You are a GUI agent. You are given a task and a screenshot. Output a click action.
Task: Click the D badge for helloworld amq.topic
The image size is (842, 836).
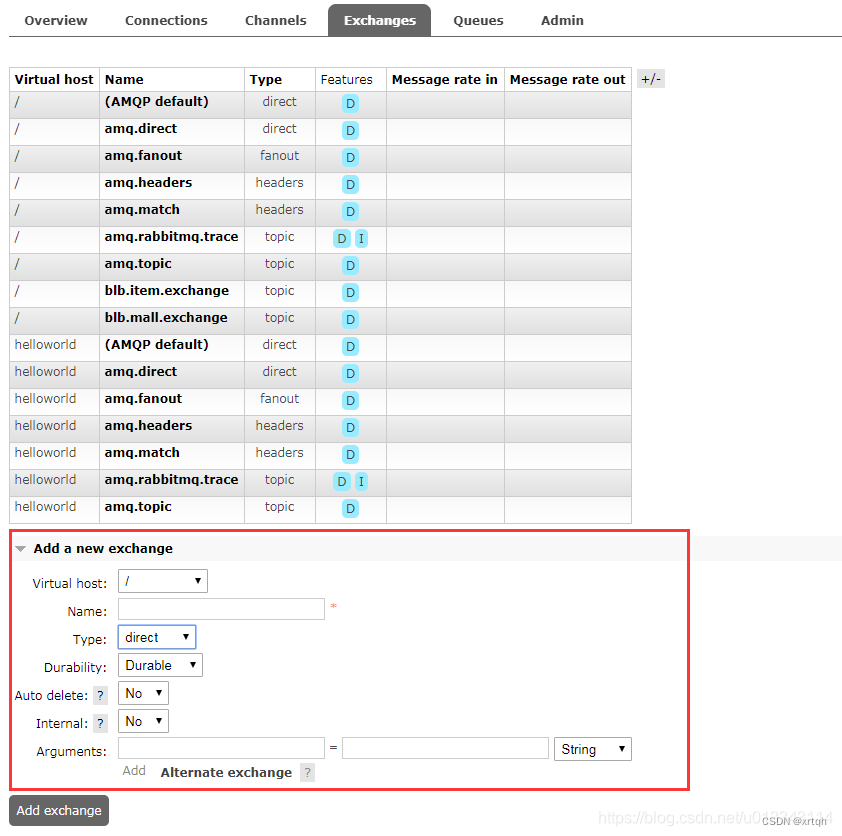coord(350,508)
